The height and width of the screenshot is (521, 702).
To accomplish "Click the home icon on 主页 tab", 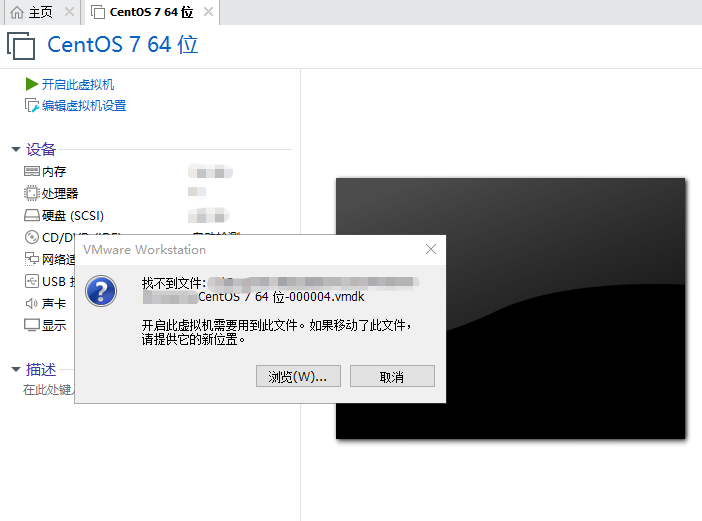I will [x=17, y=13].
